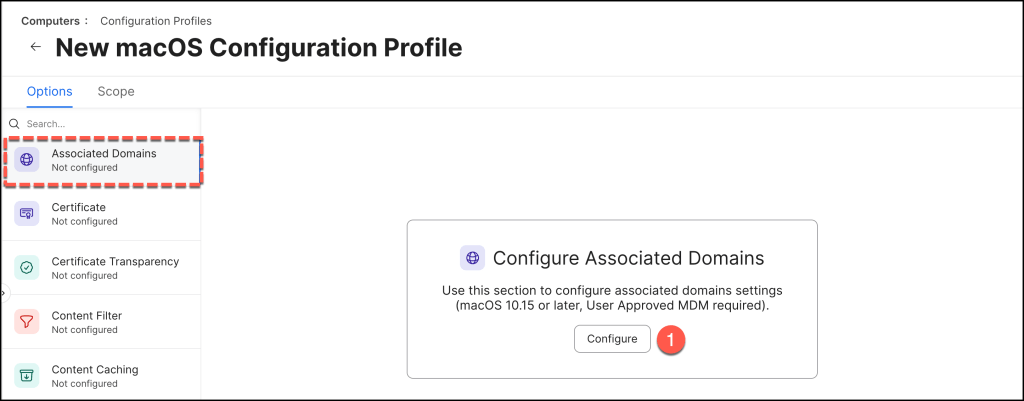Select the Associated Domains payload text

click(104, 153)
